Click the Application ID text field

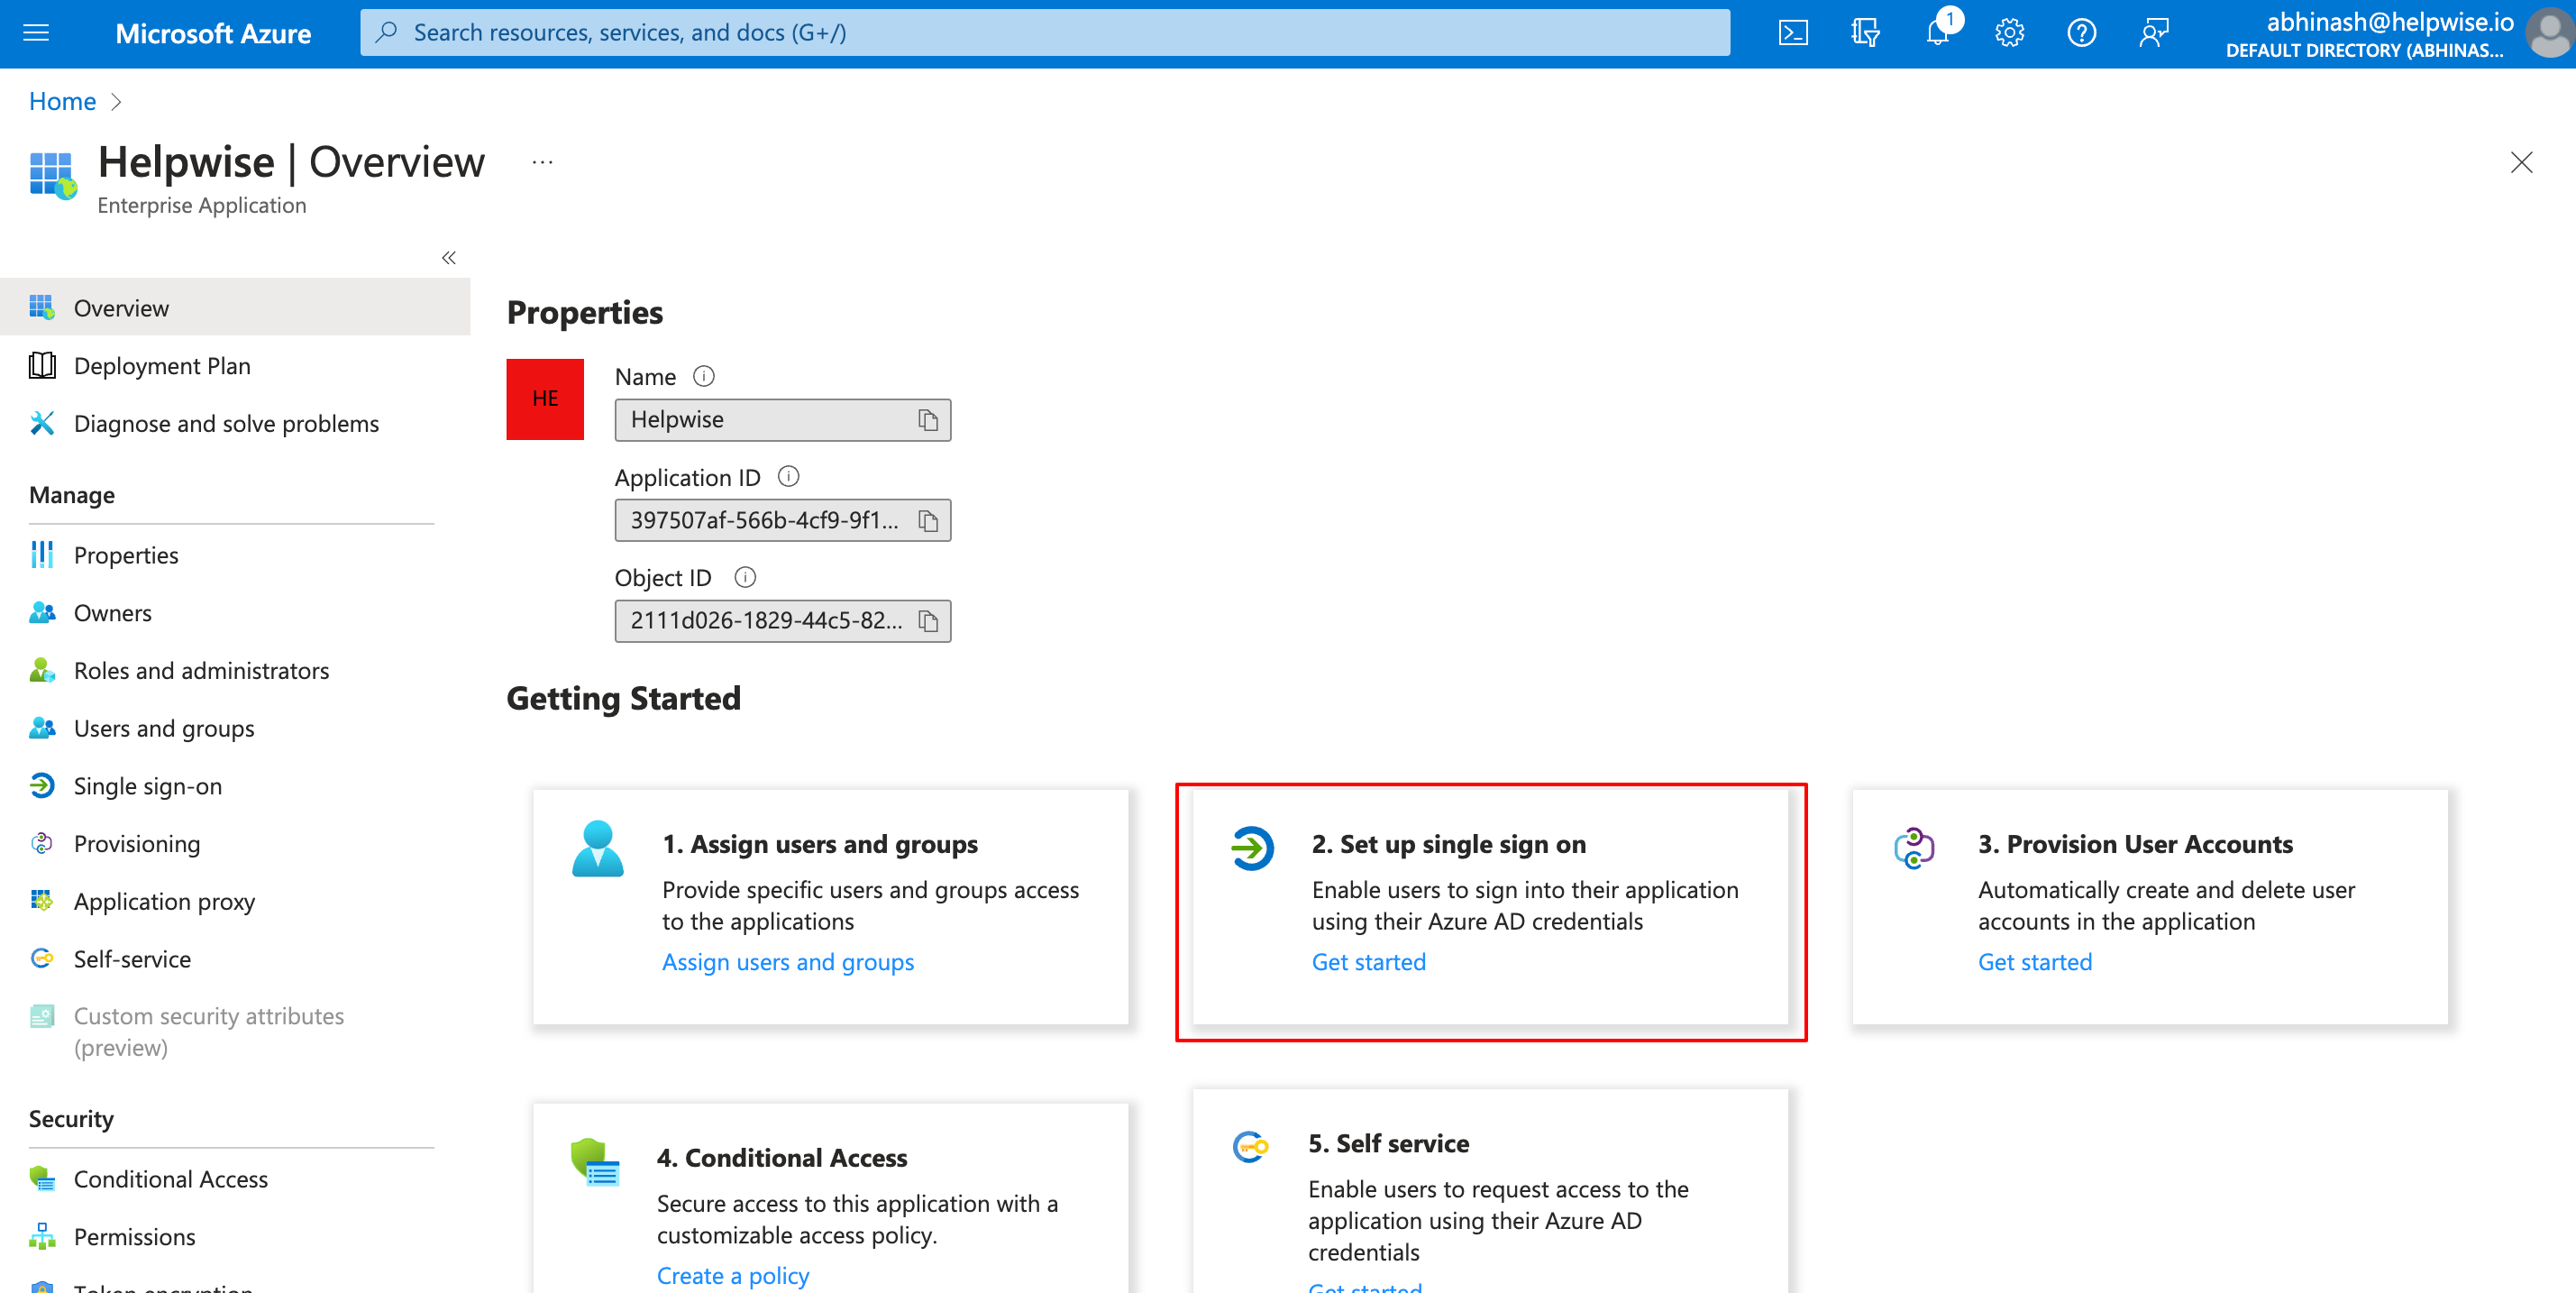click(x=783, y=521)
